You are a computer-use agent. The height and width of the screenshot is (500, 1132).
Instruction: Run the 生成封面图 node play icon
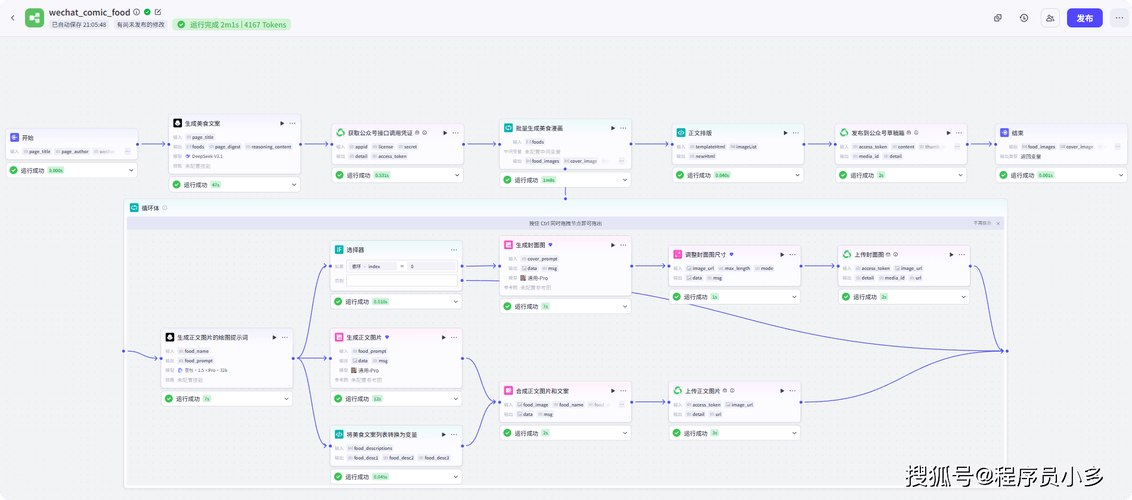pos(613,245)
